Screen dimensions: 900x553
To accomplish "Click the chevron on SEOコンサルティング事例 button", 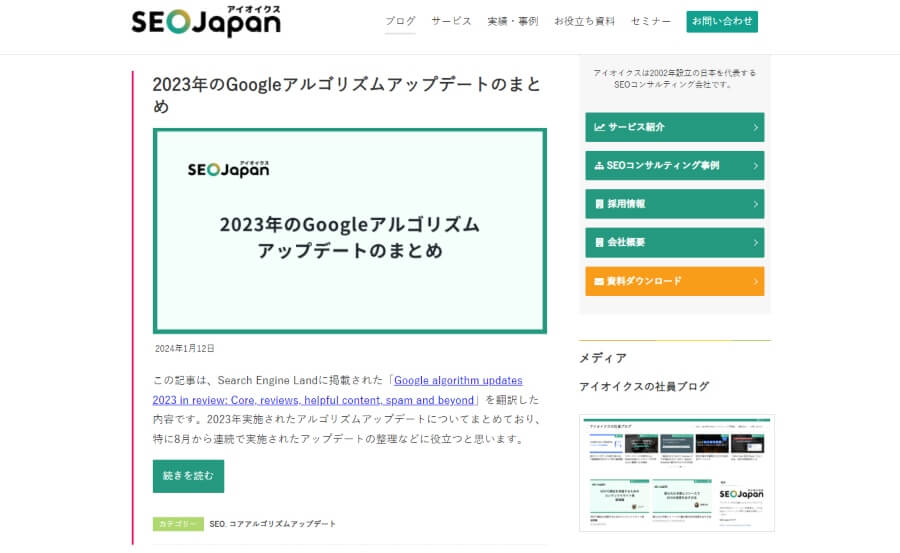I will tap(755, 166).
